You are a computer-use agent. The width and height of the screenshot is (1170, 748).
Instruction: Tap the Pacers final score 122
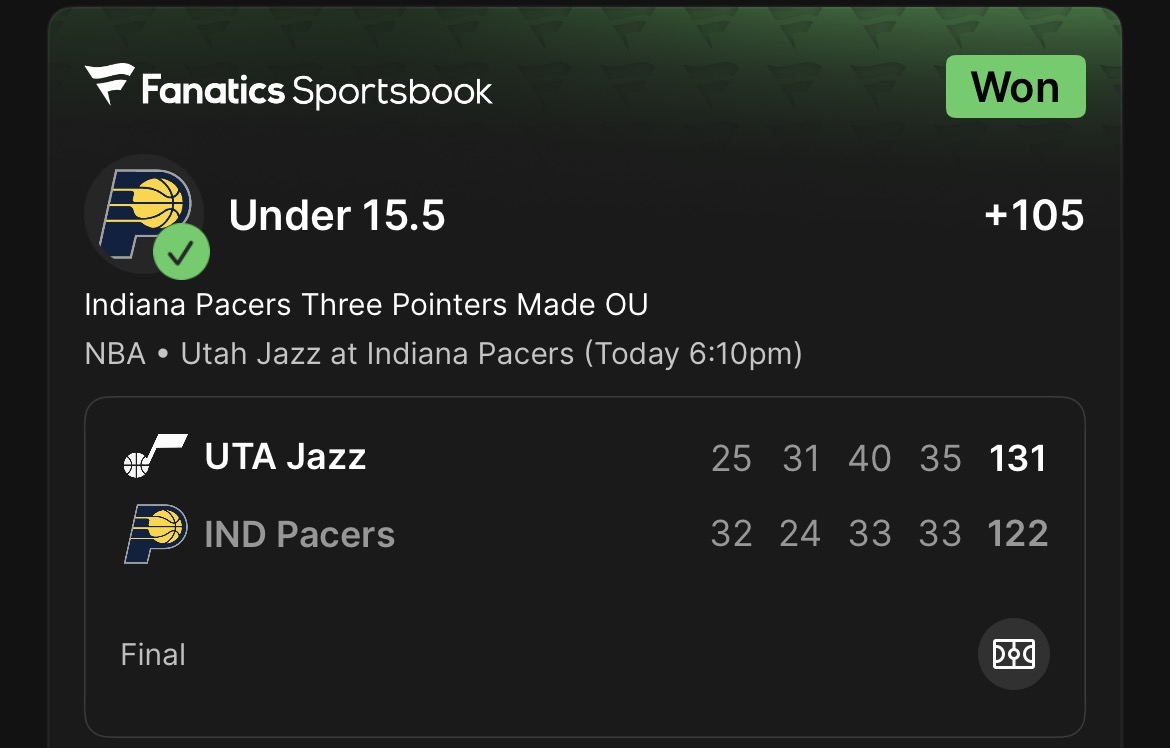coord(1017,534)
